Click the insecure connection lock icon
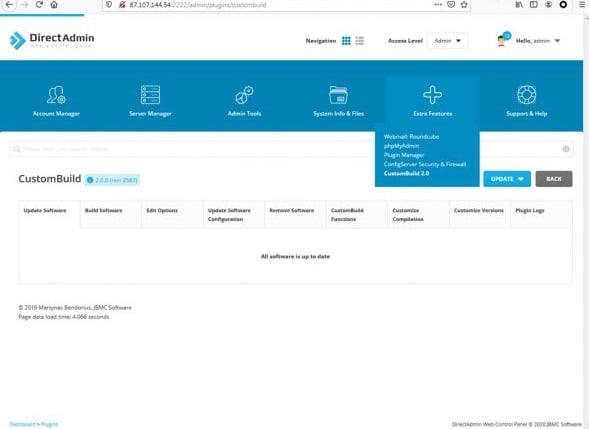Viewport: 589px width, 429px height. (x=121, y=5)
